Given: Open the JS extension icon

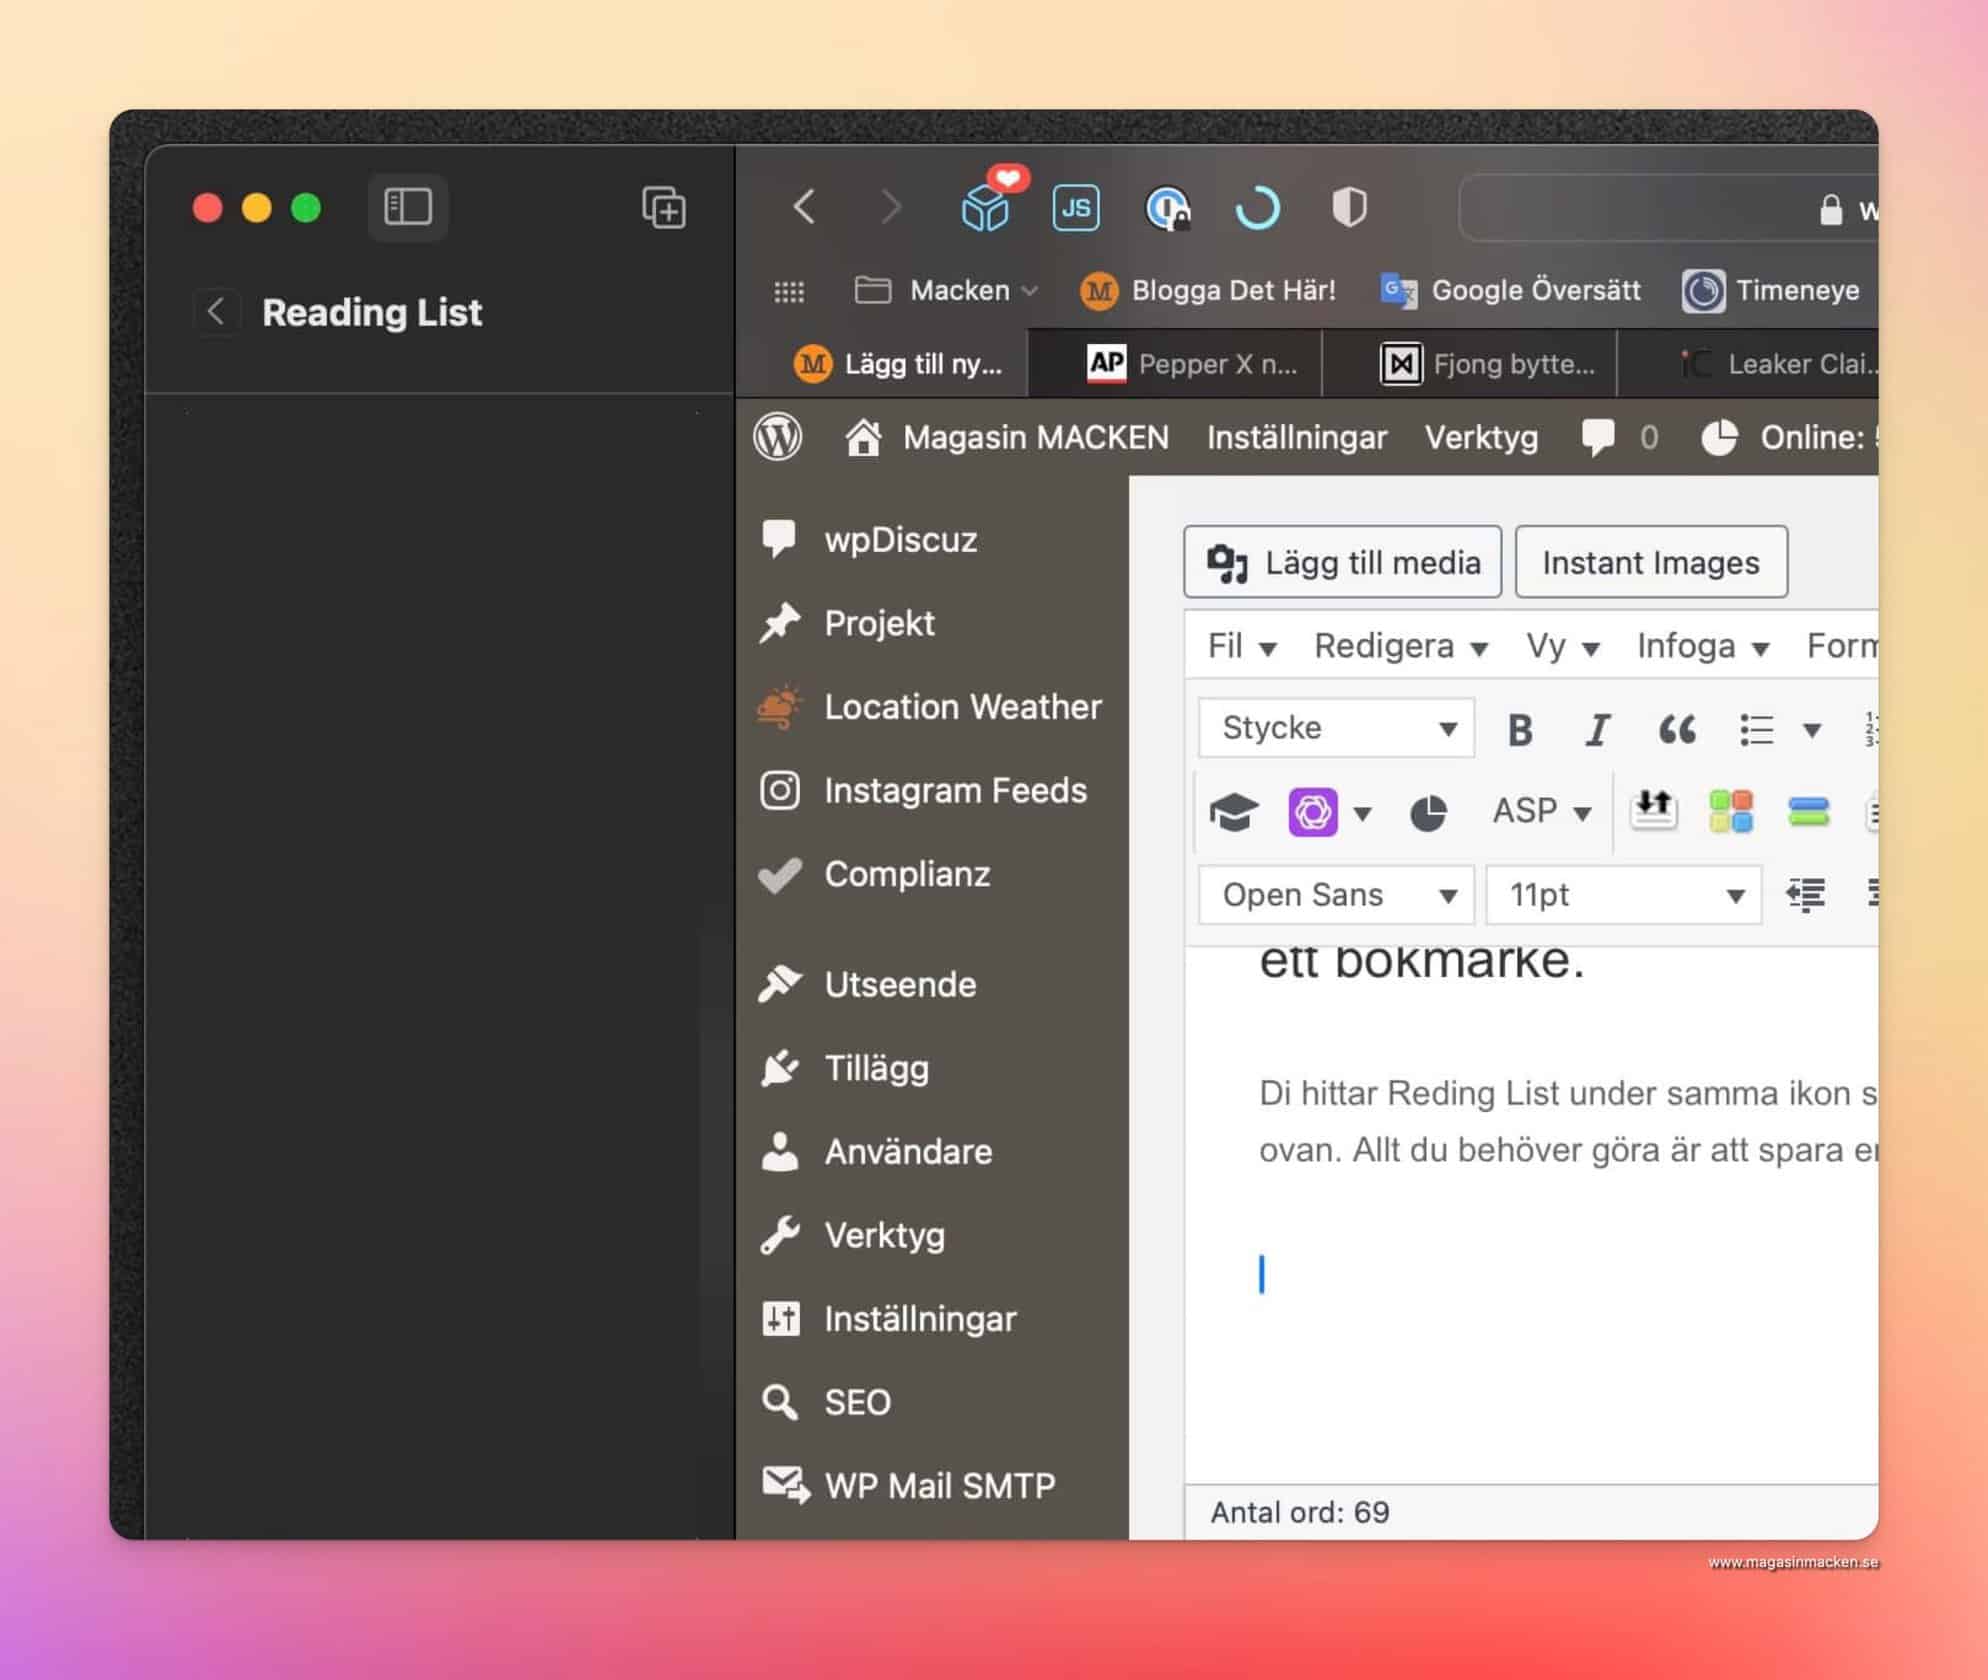Looking at the screenshot, I should 1076,208.
